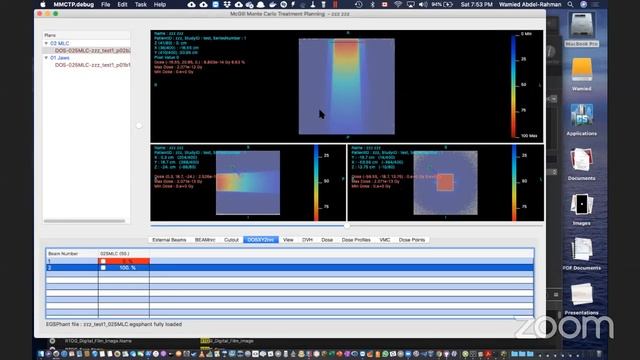Click the volume icon in menu bar

point(423,4)
